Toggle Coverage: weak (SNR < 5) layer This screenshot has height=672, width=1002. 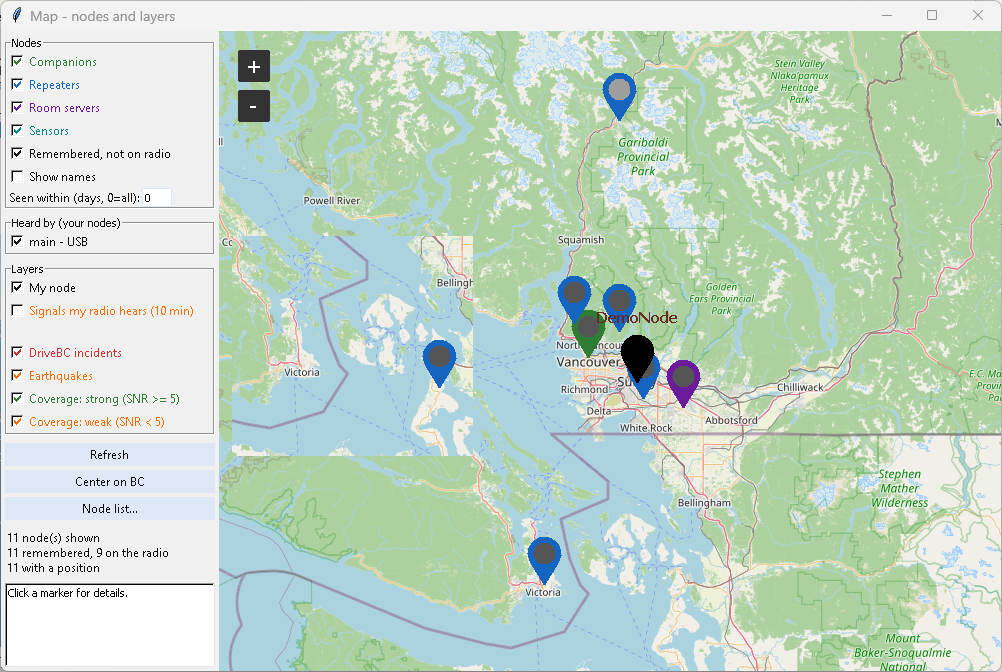point(17,422)
